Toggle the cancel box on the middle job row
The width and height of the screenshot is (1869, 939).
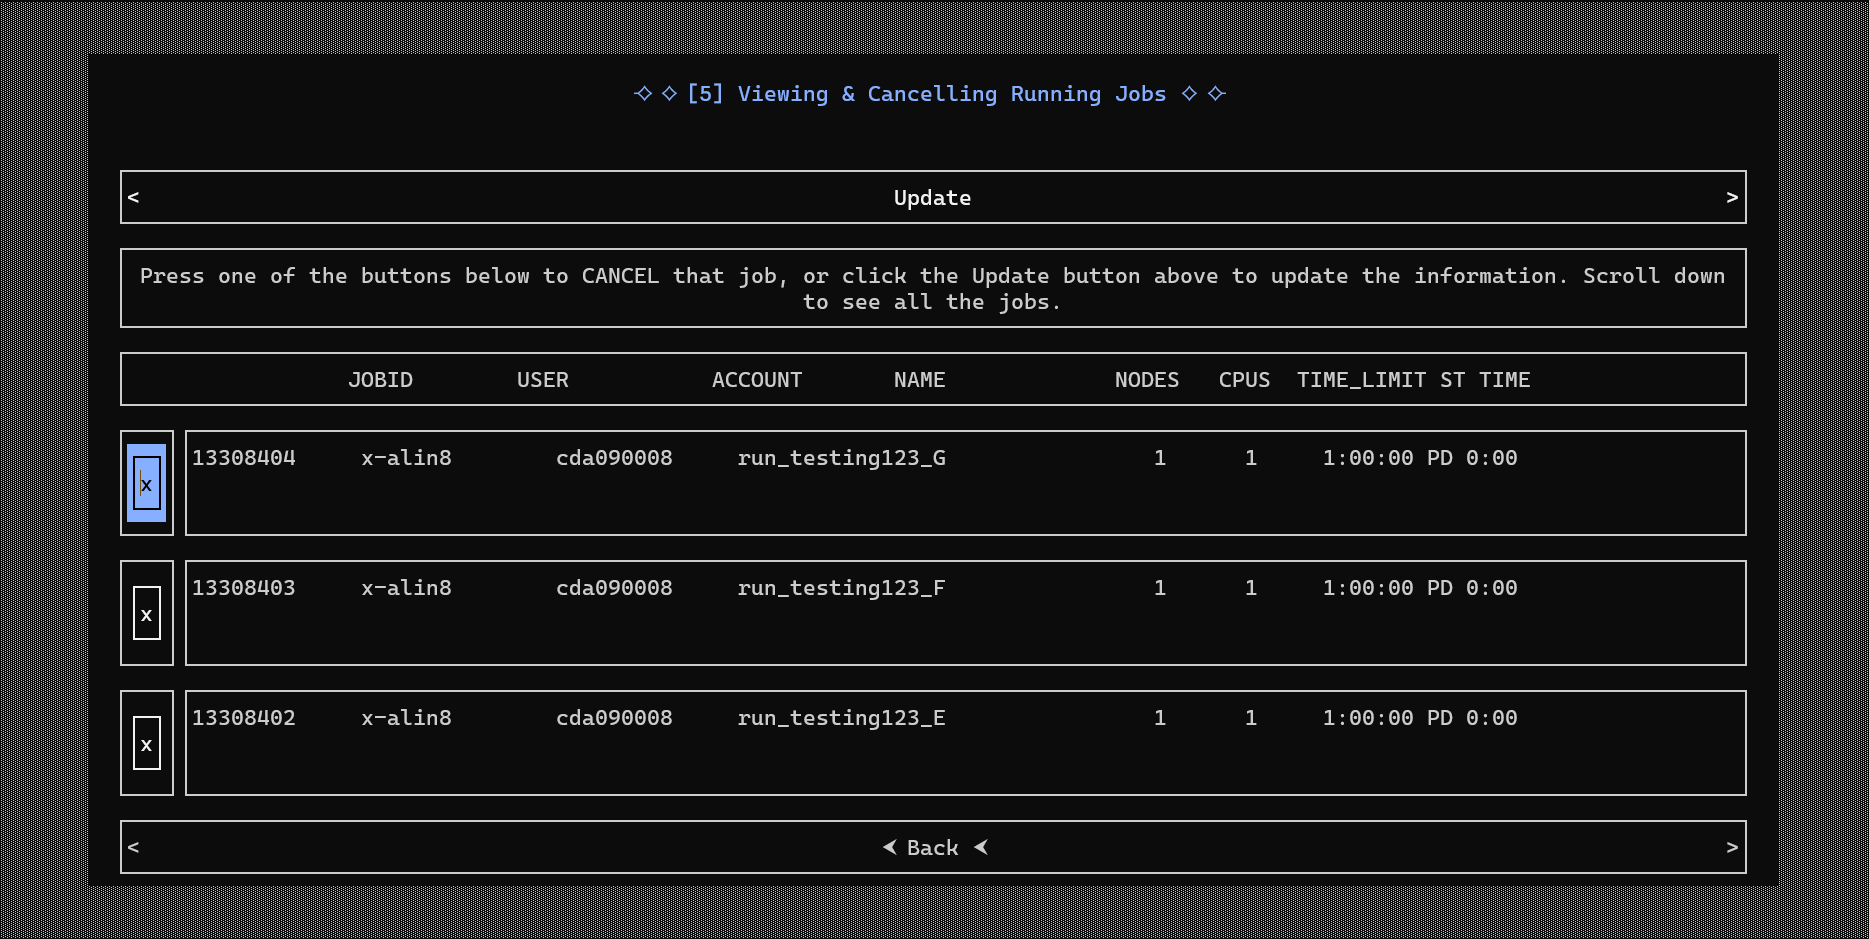click(146, 612)
